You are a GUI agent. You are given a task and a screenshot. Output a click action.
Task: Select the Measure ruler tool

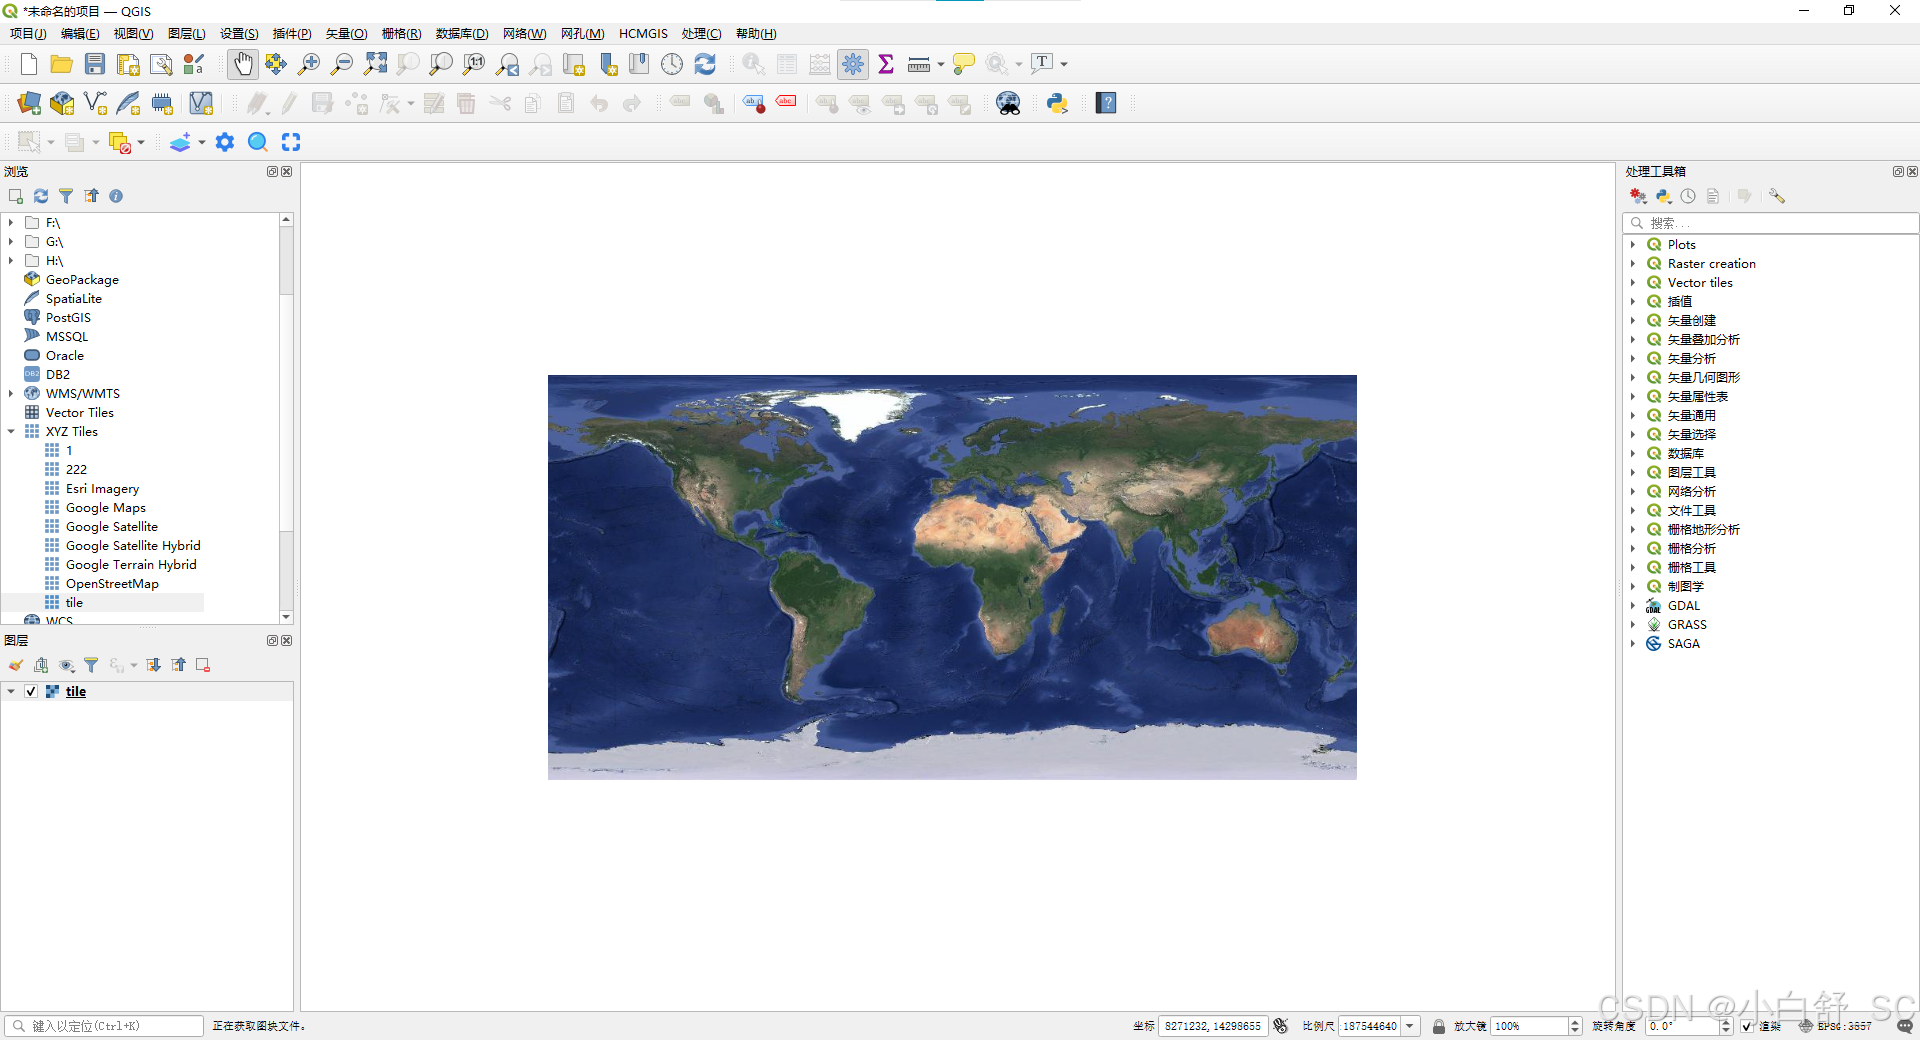[919, 64]
